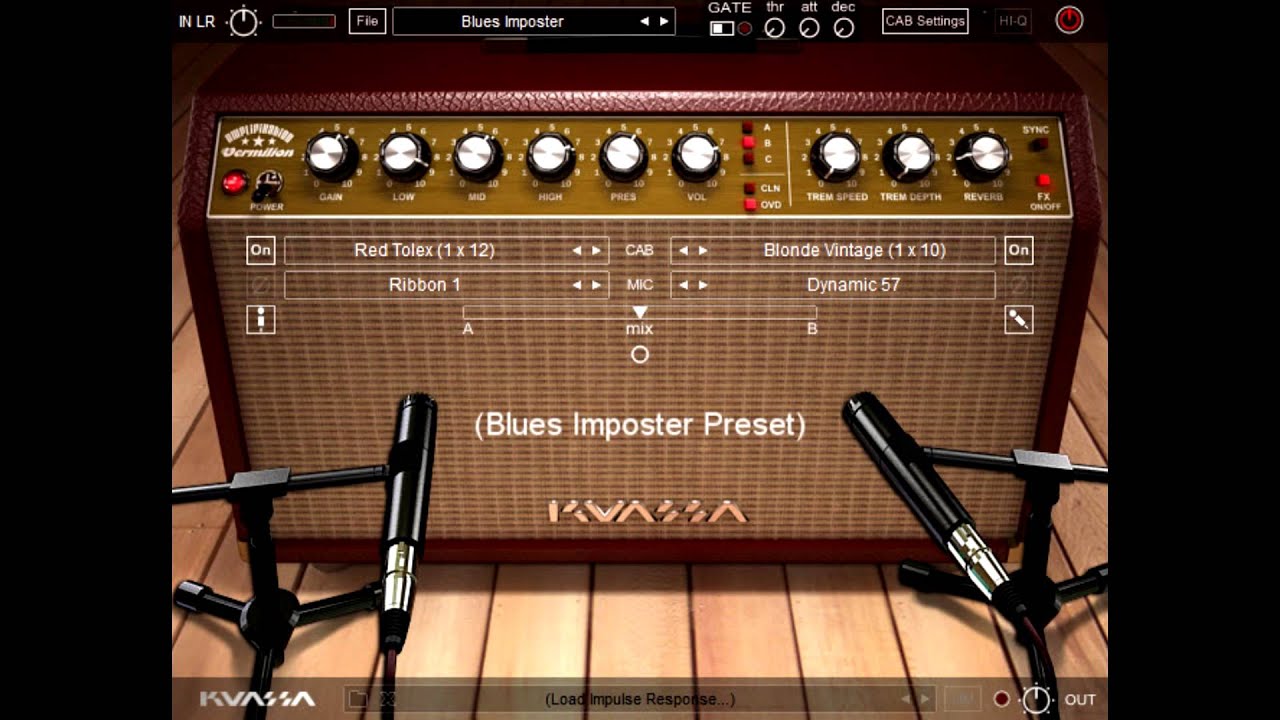The height and width of the screenshot is (720, 1280).
Task: Select previous mic before Dynamic 57
Action: [684, 285]
